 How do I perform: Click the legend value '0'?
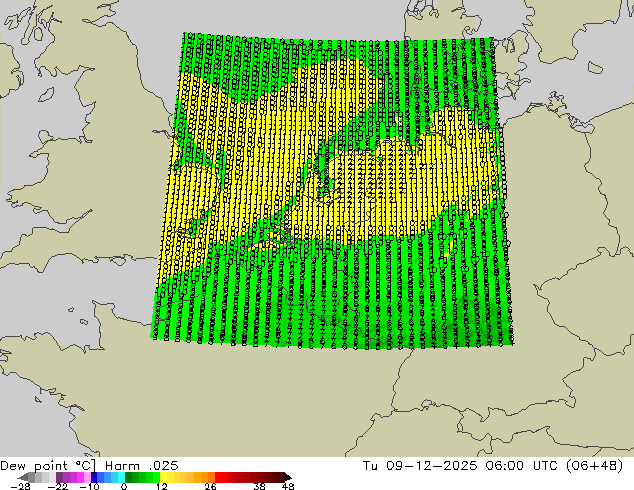click(124, 486)
